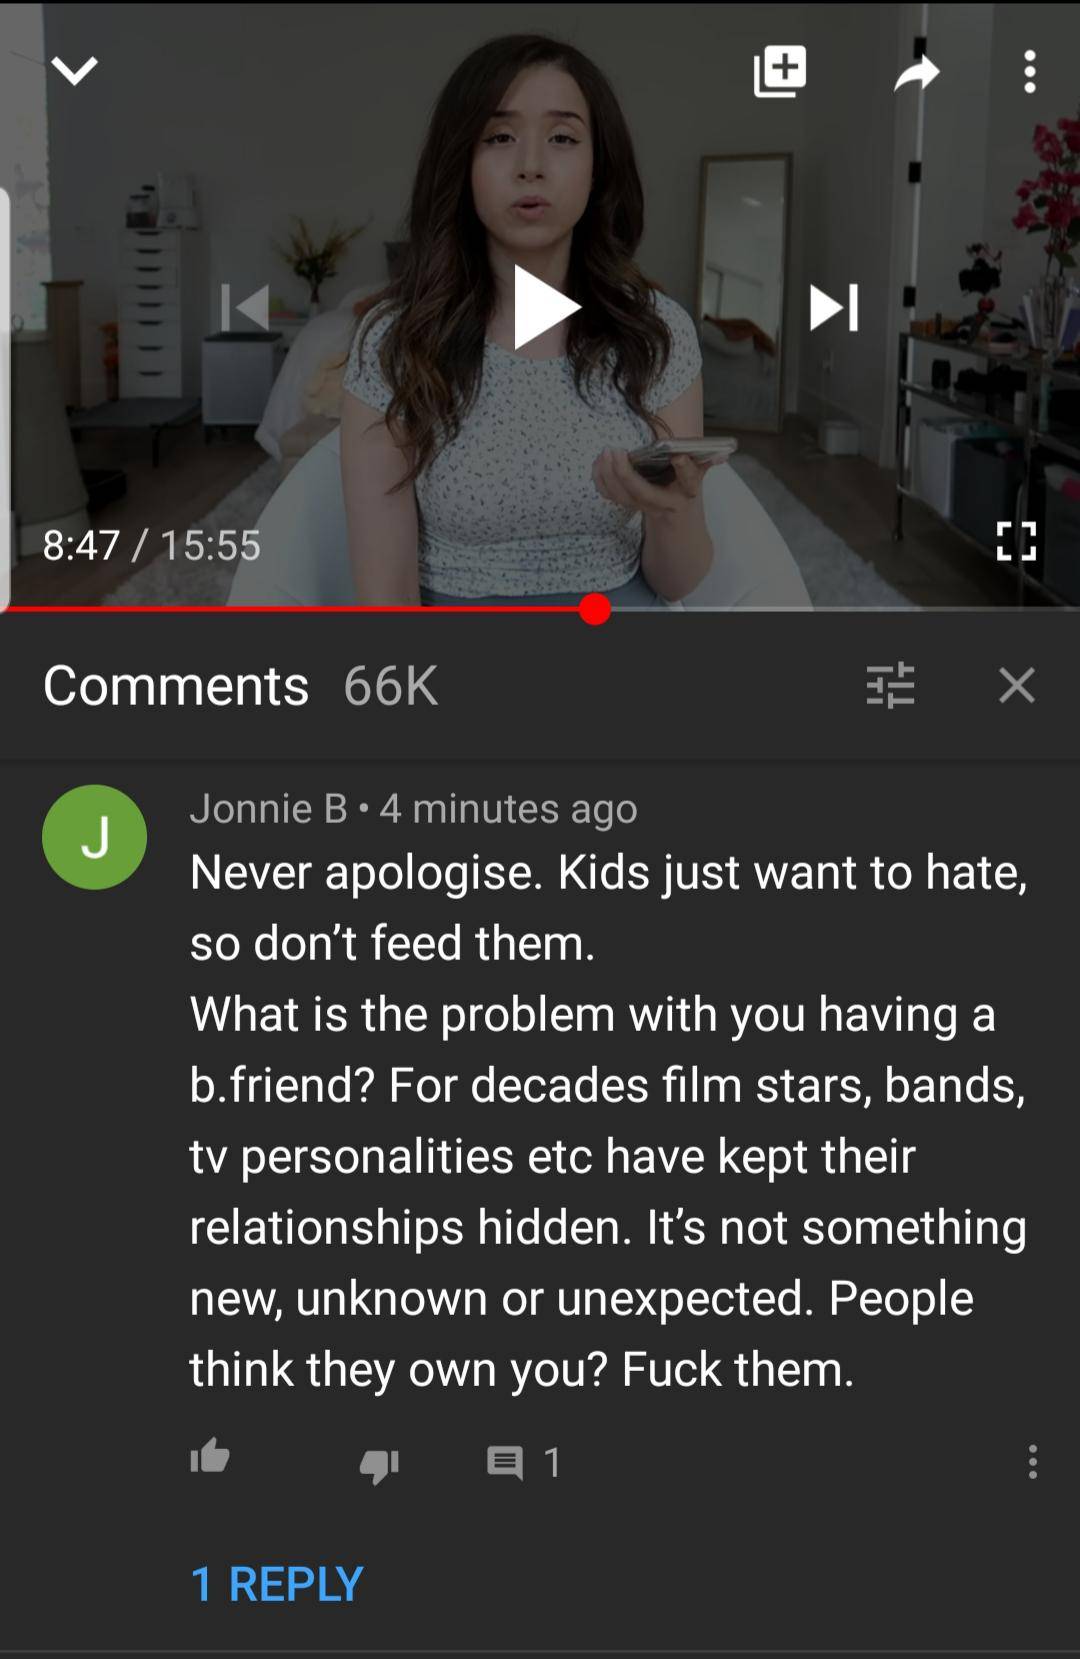Expand the 1 REPLY thread
This screenshot has height=1659, width=1080.
276,1584
